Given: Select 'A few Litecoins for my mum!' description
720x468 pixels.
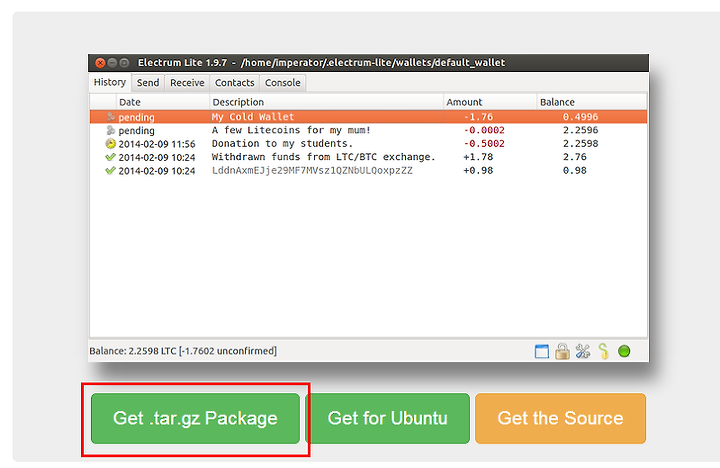Looking at the screenshot, I should pyautogui.click(x=291, y=130).
